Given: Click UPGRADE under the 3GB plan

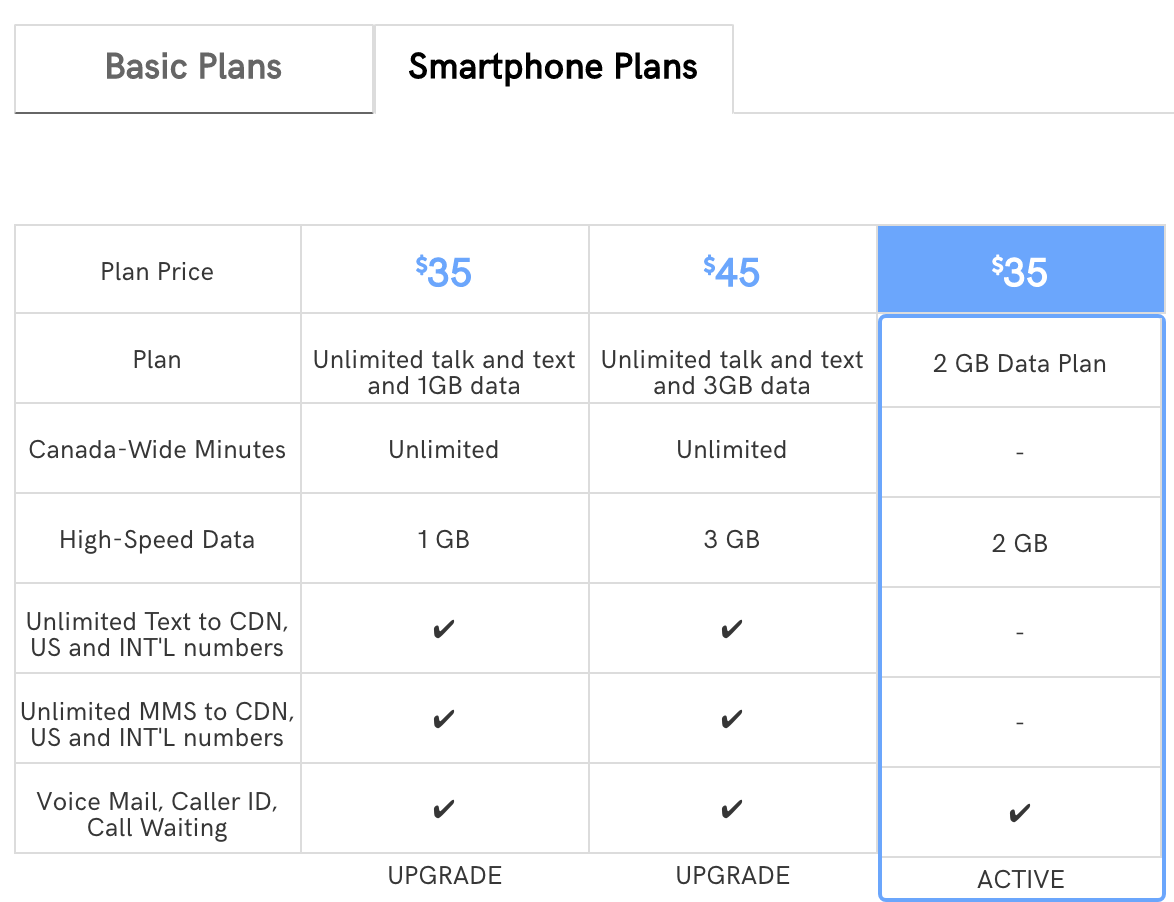Looking at the screenshot, I should [733, 876].
